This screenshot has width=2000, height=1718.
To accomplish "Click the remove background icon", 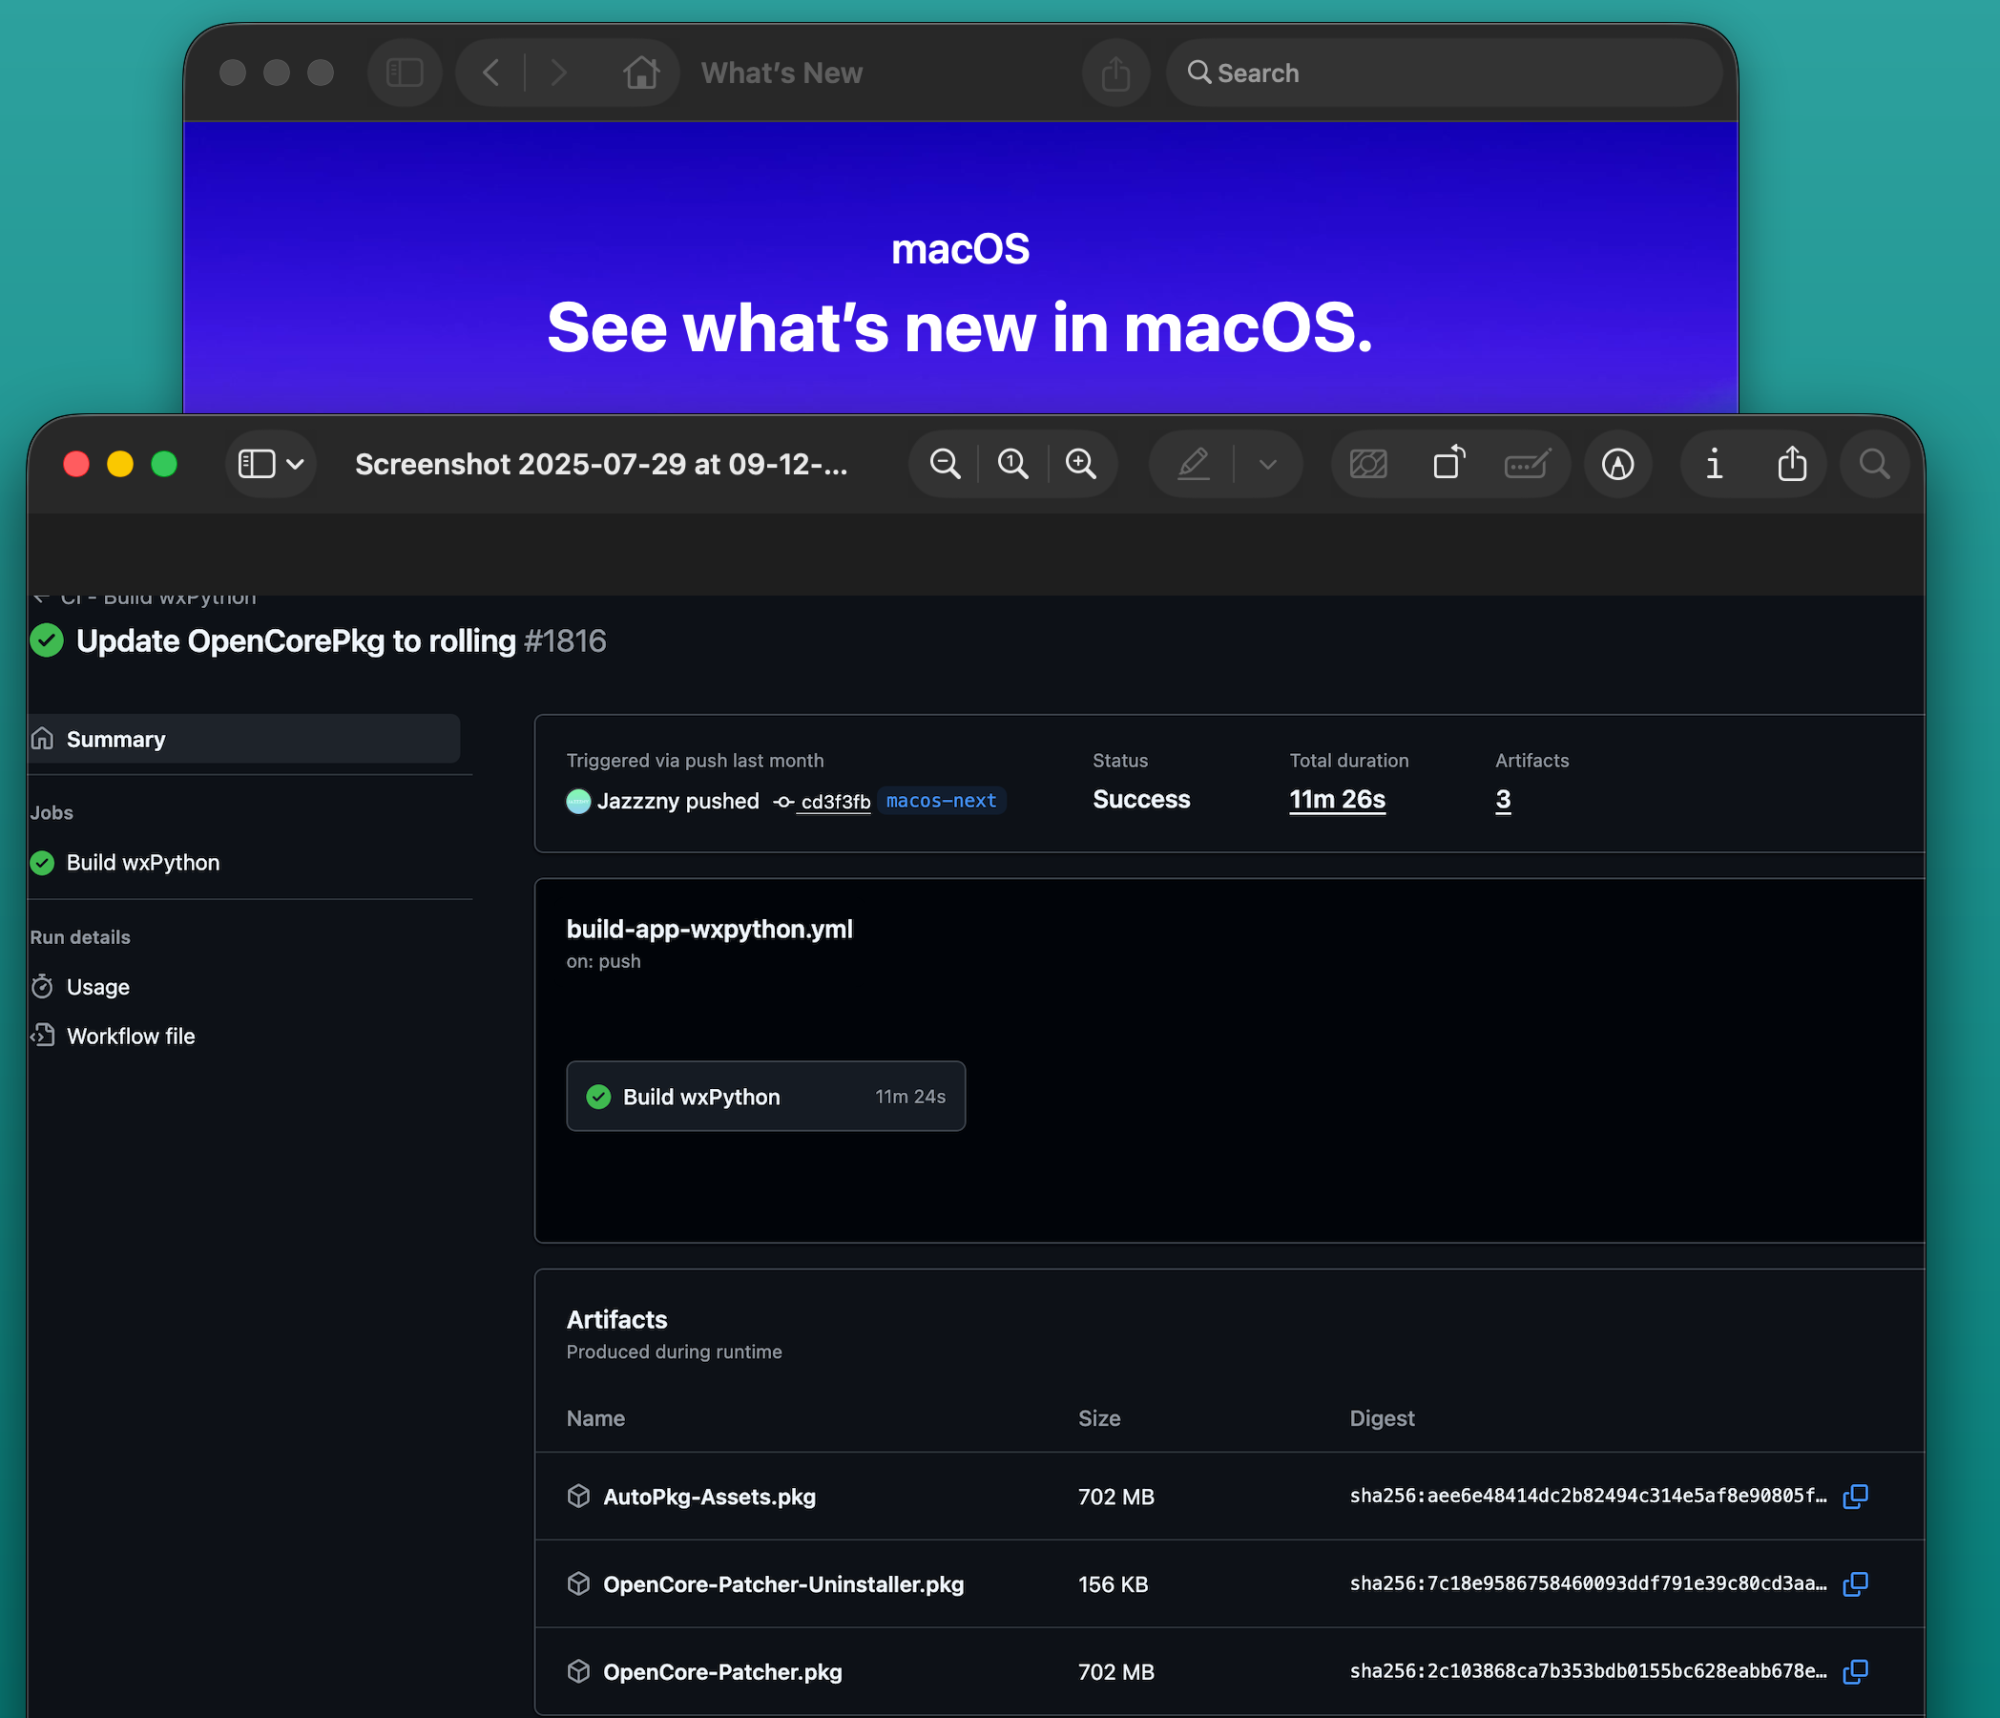I will [x=1368, y=464].
